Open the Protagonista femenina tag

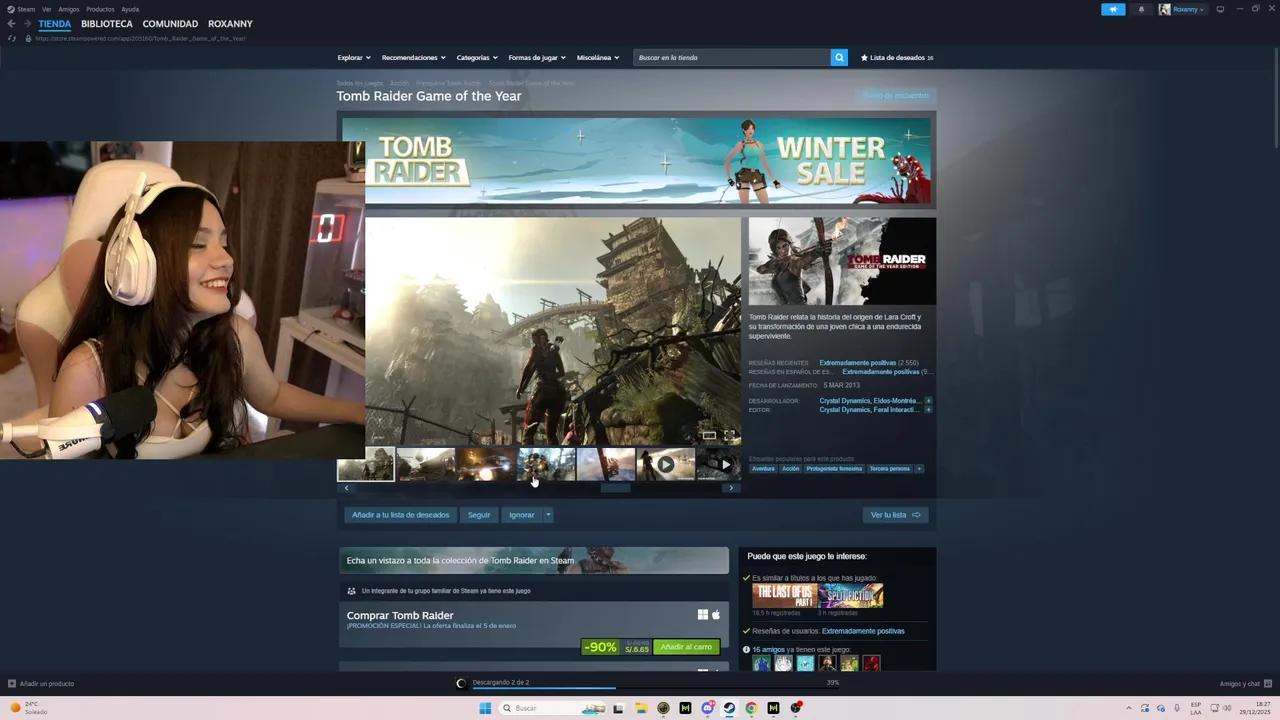834,468
